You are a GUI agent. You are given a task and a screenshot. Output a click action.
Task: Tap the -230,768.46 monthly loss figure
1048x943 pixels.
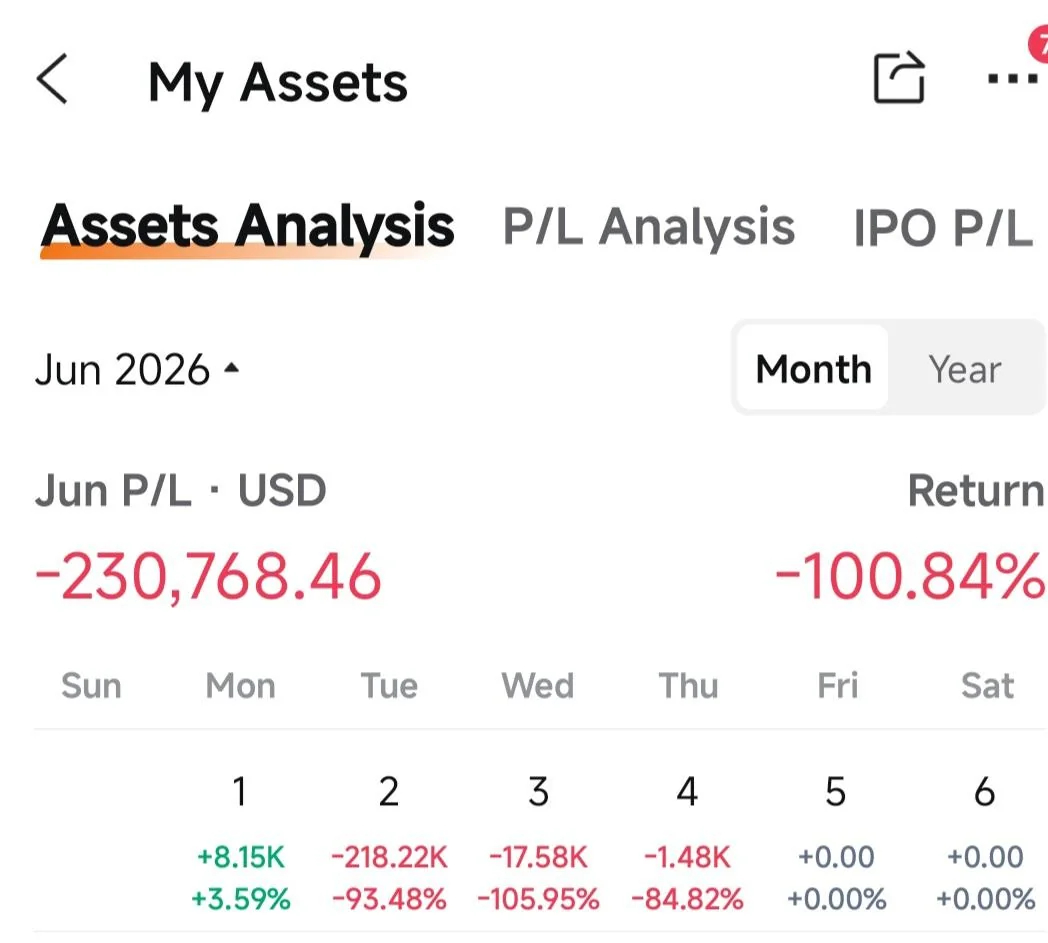208,576
